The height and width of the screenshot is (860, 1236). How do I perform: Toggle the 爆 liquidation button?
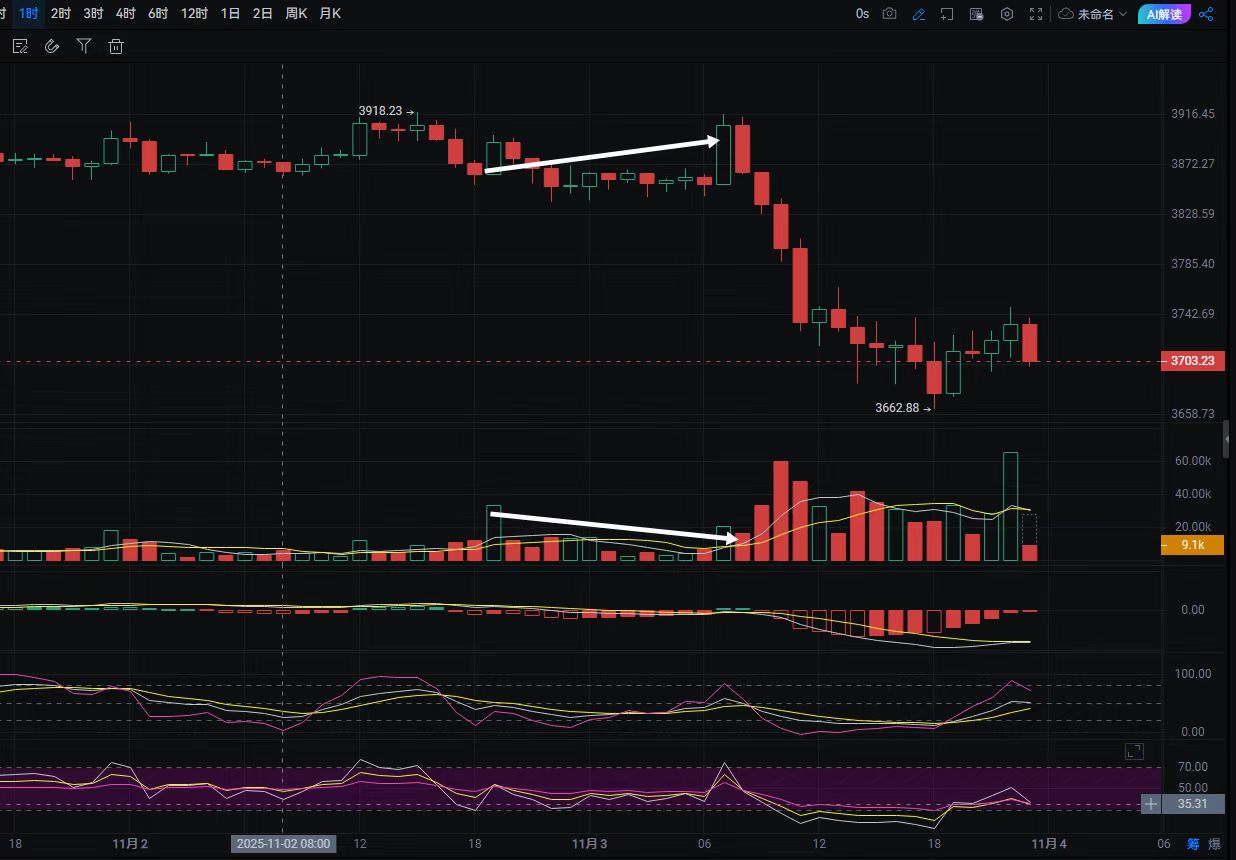pos(1214,844)
